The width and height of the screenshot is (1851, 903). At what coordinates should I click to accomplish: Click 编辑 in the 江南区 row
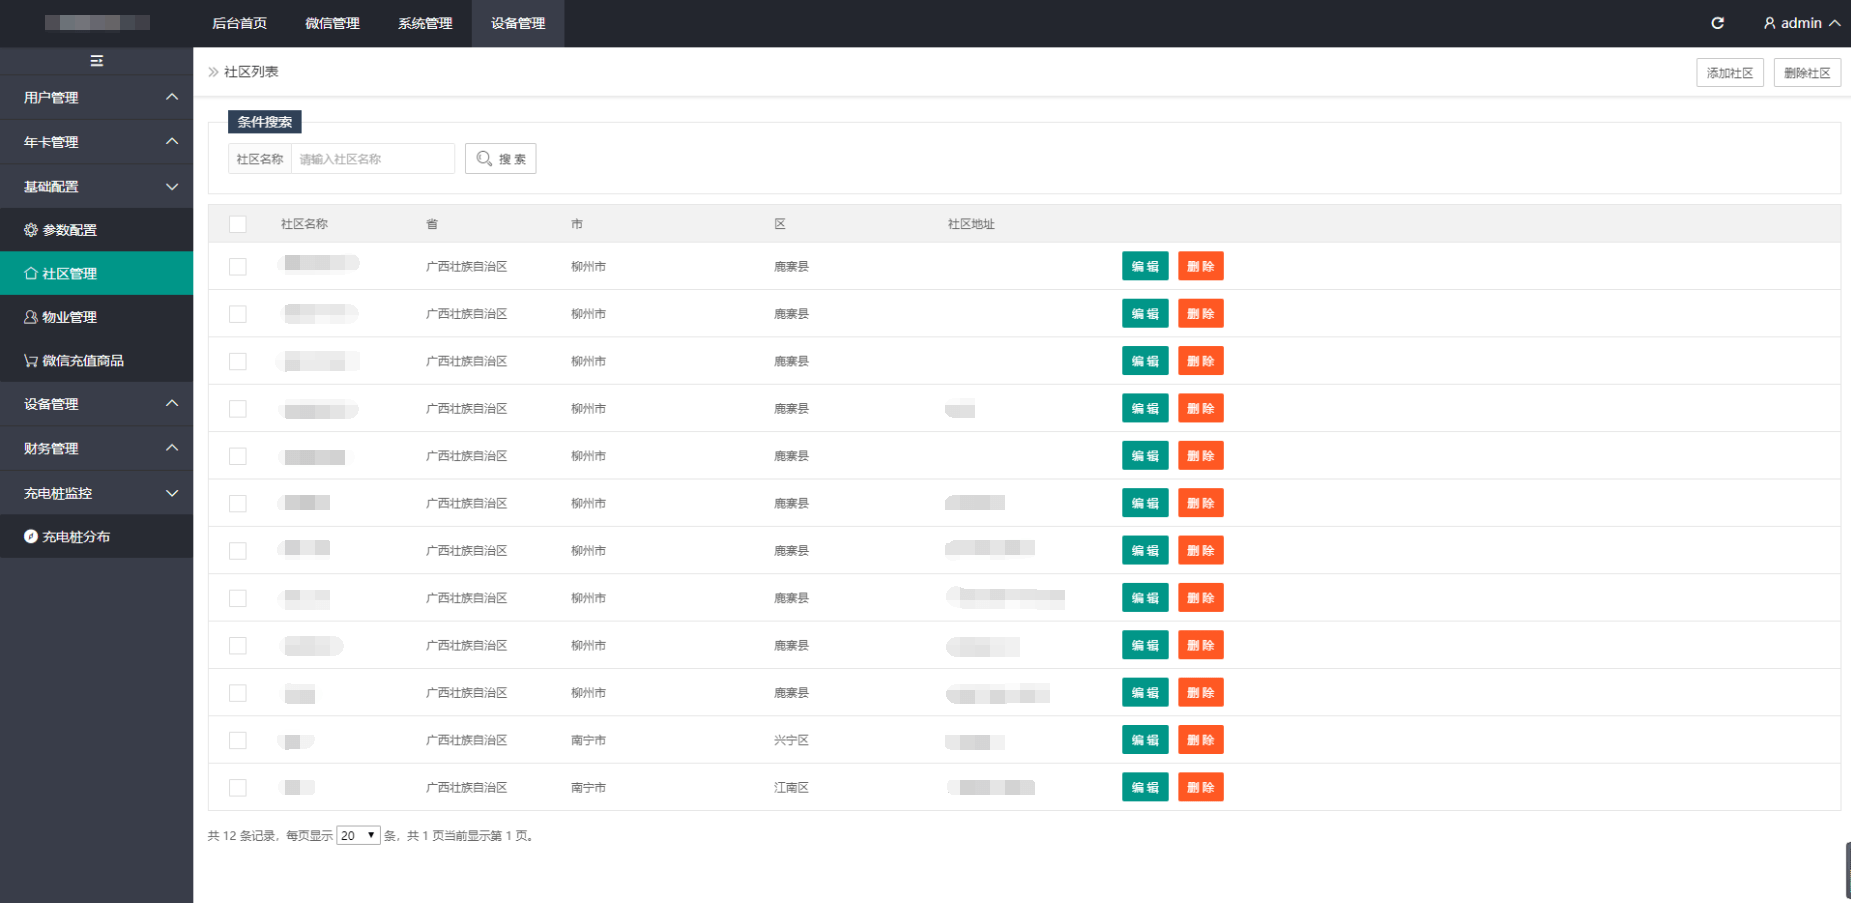tap(1145, 788)
